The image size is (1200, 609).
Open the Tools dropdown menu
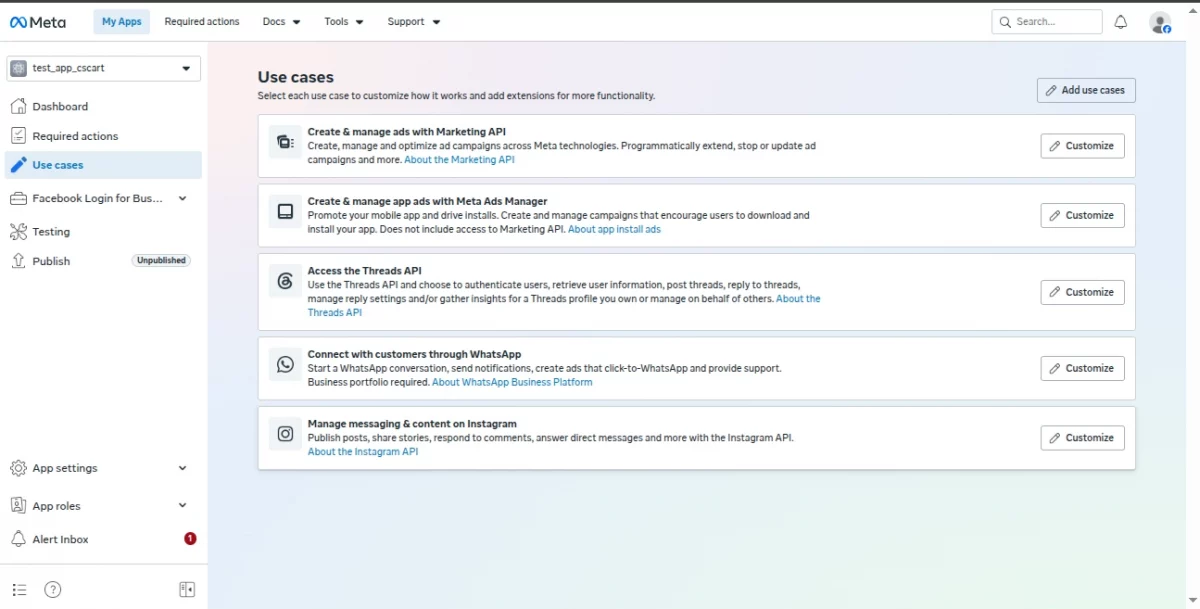point(344,21)
